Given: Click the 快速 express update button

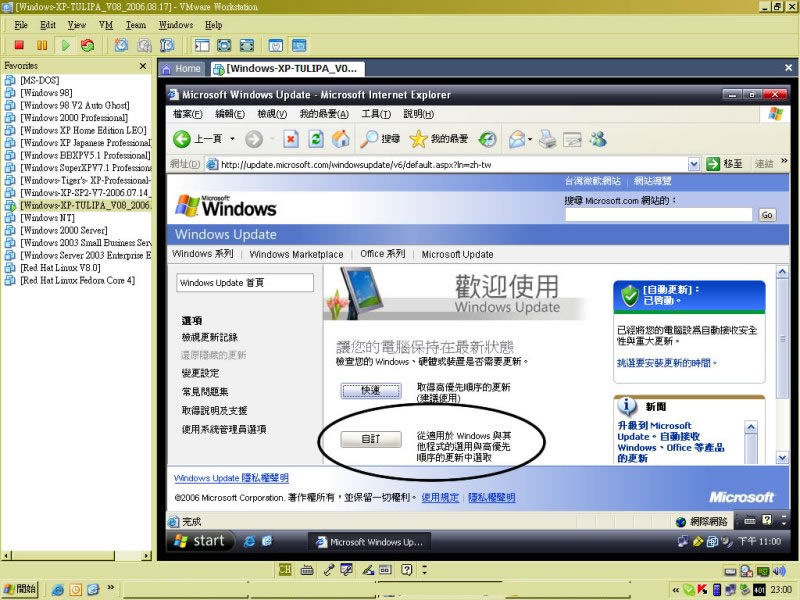Looking at the screenshot, I should [x=371, y=391].
